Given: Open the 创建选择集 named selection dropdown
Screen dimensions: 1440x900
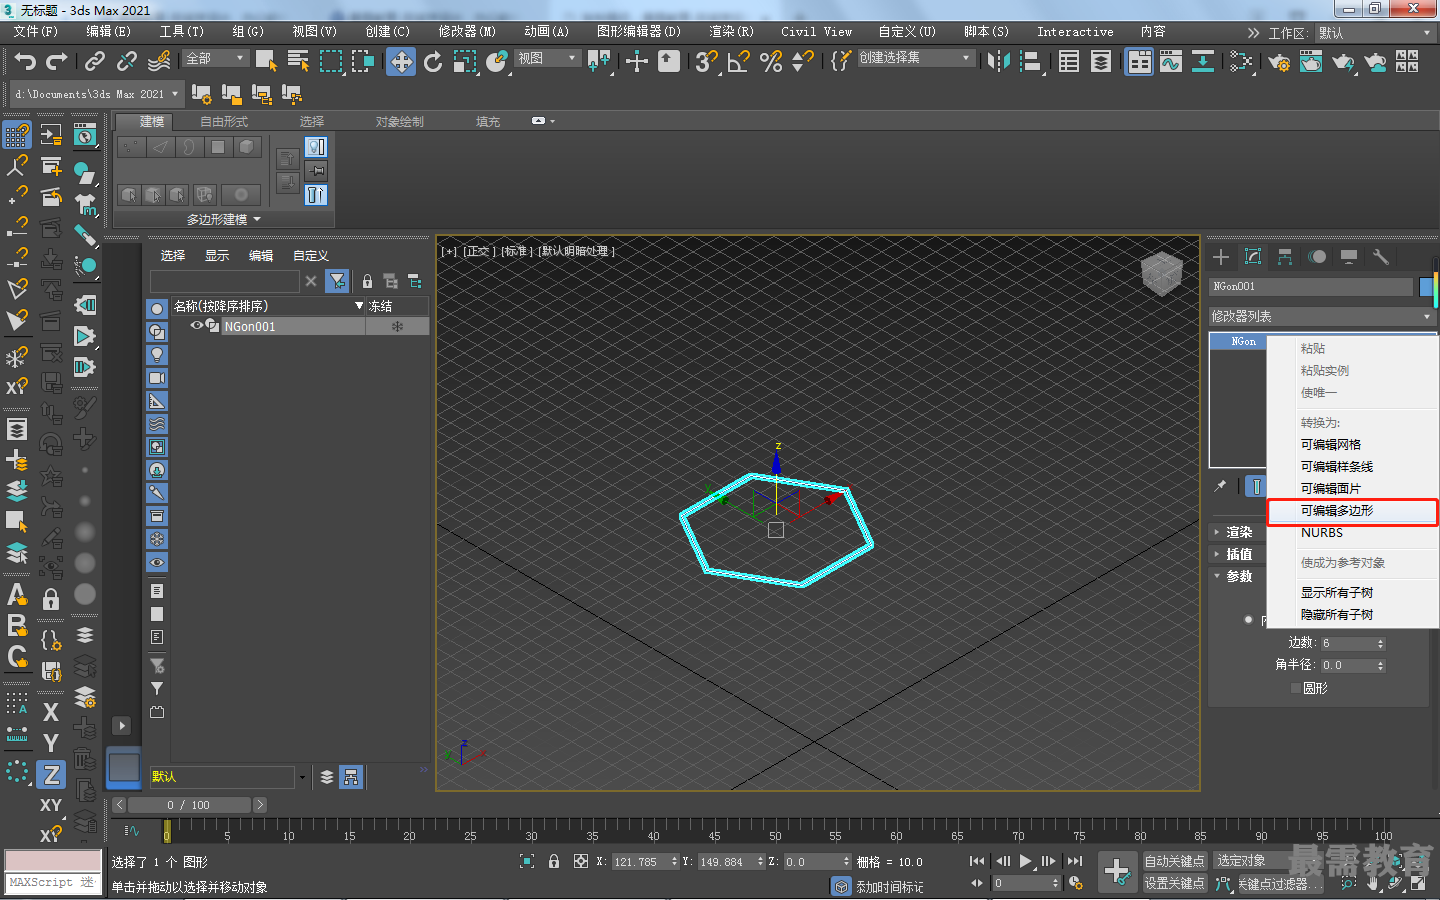Looking at the screenshot, I should click(915, 58).
